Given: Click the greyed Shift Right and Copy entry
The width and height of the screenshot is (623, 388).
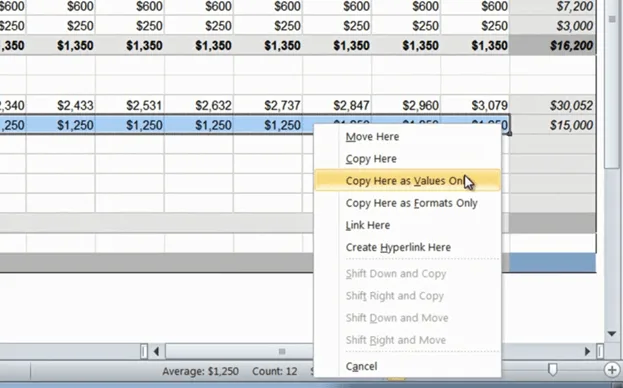Looking at the screenshot, I should tap(407, 296).
